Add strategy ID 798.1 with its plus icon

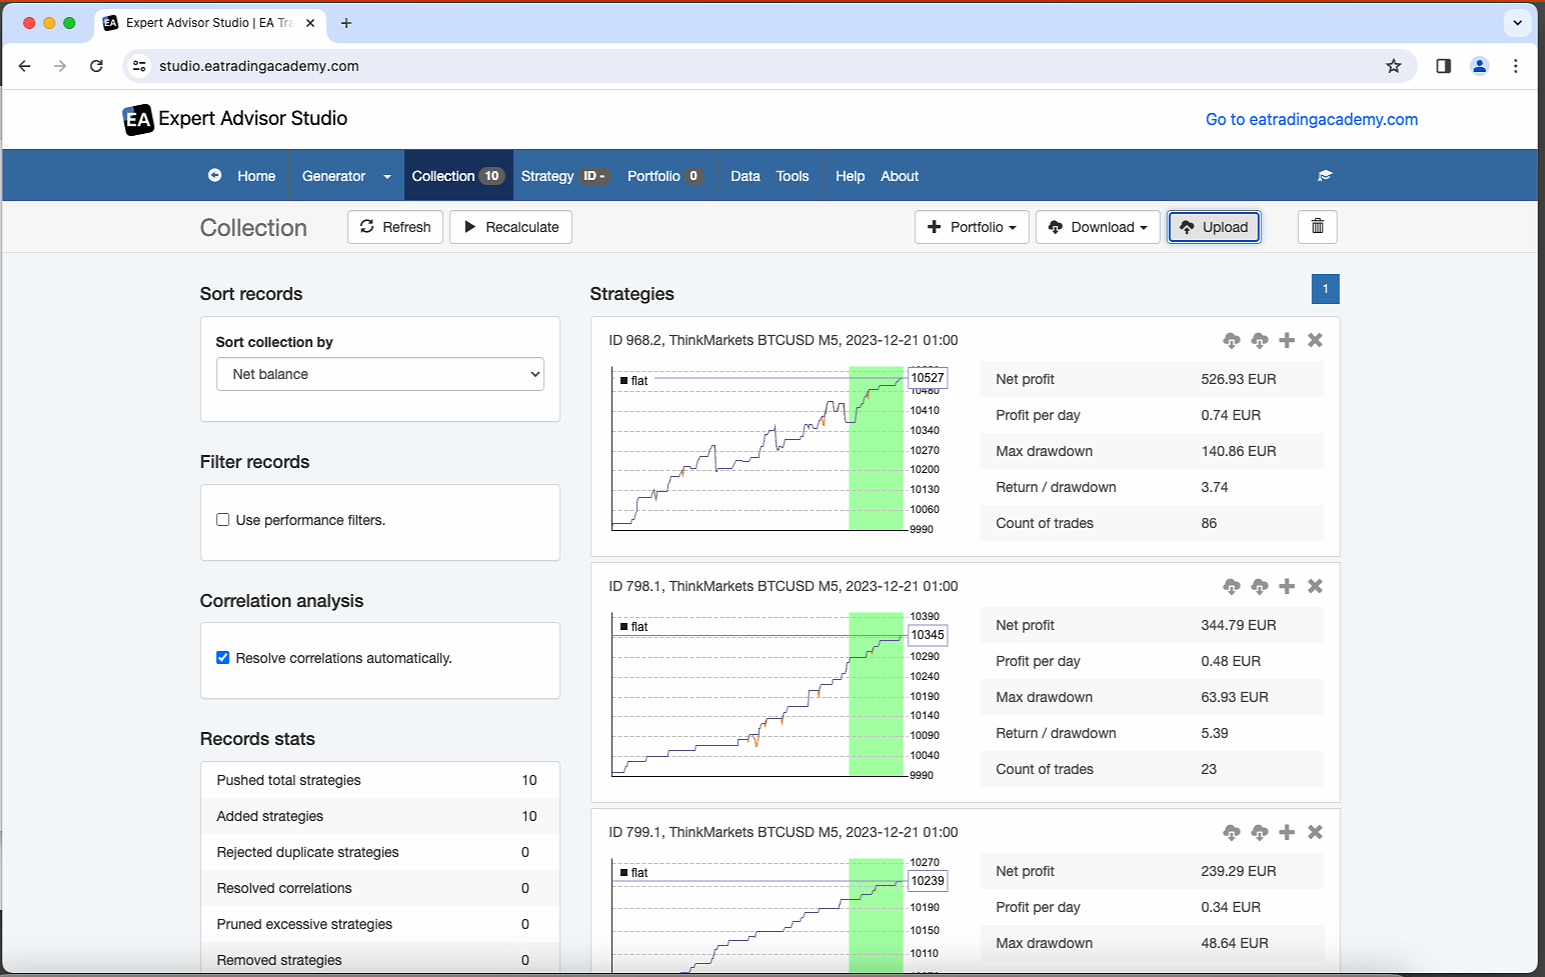point(1287,586)
